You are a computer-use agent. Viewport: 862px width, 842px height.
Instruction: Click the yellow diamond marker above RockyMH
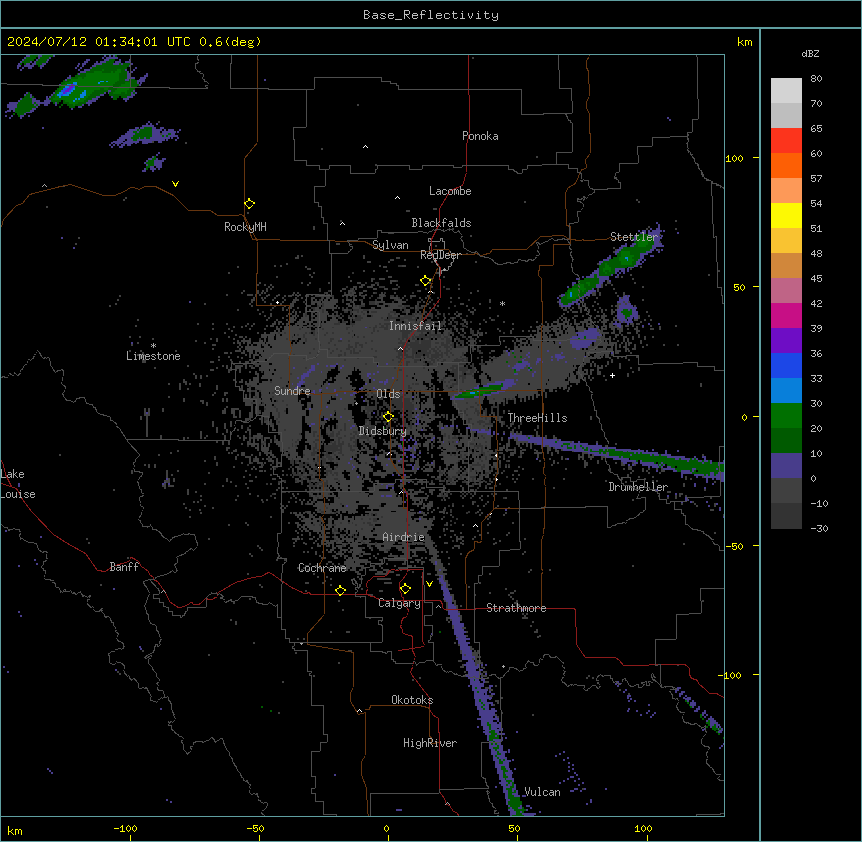(x=250, y=204)
